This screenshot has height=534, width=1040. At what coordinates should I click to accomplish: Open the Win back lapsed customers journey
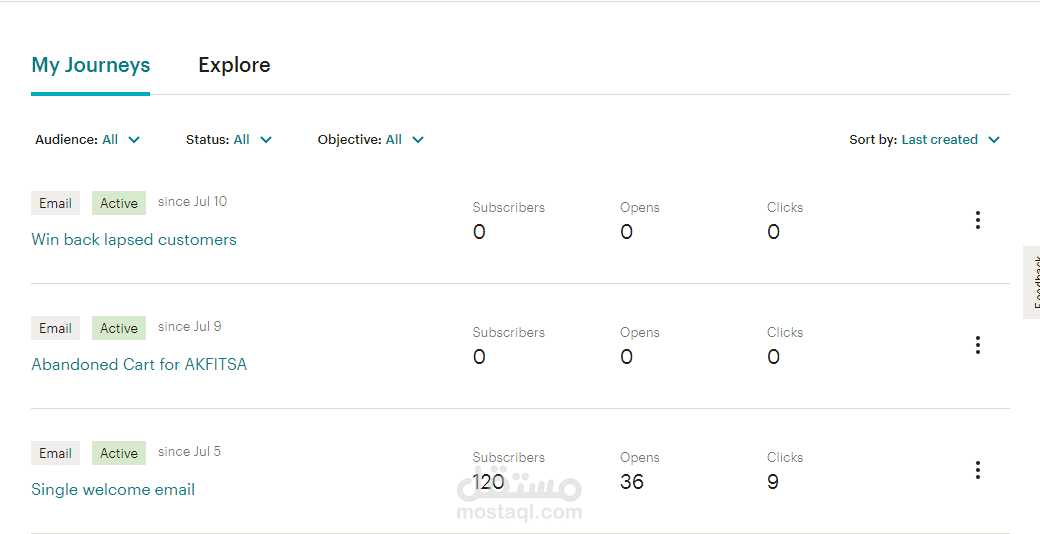pyautogui.click(x=134, y=239)
